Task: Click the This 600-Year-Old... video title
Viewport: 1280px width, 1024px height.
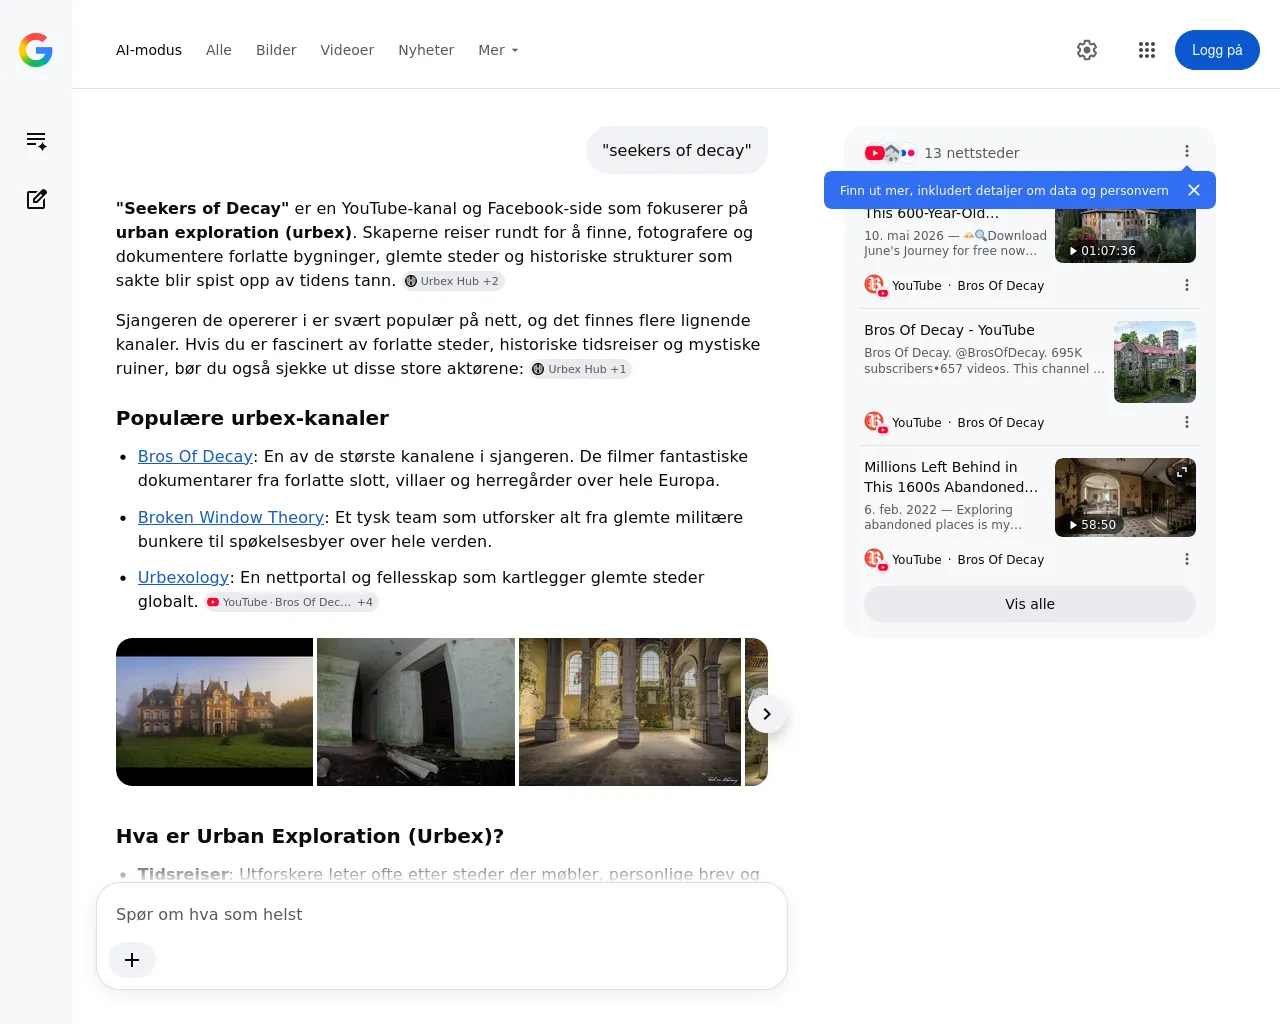Action: click(931, 213)
